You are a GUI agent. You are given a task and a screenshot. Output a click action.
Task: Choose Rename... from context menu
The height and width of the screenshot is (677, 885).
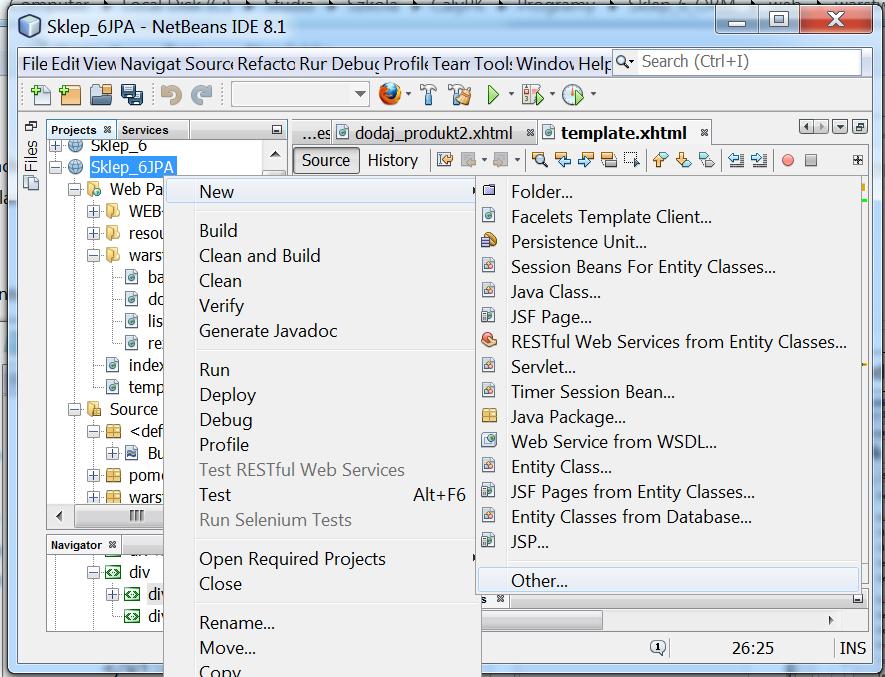(237, 623)
